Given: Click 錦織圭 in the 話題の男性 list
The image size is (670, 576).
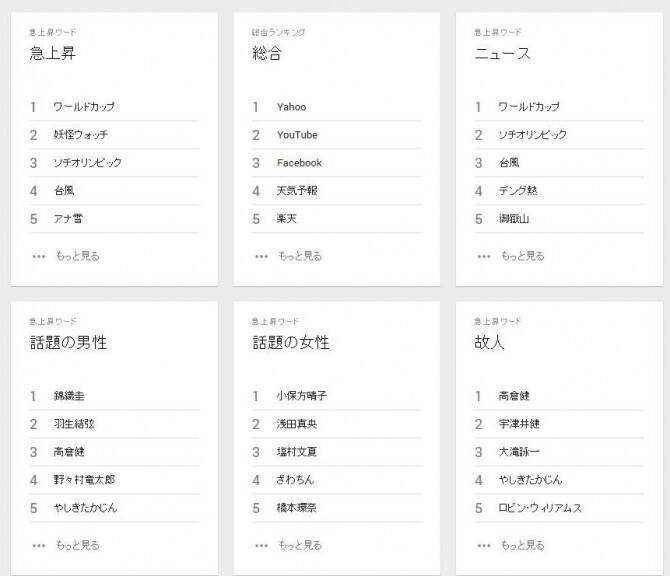Looking at the screenshot, I should [x=70, y=396].
